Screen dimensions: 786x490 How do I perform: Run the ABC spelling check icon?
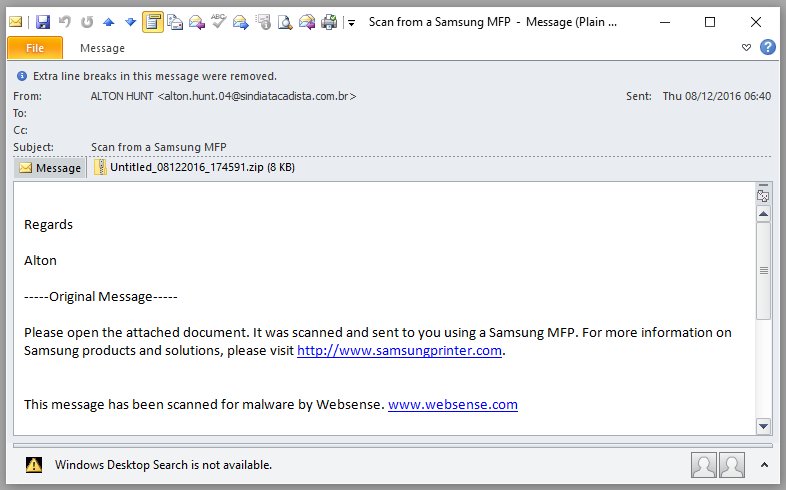(x=219, y=22)
